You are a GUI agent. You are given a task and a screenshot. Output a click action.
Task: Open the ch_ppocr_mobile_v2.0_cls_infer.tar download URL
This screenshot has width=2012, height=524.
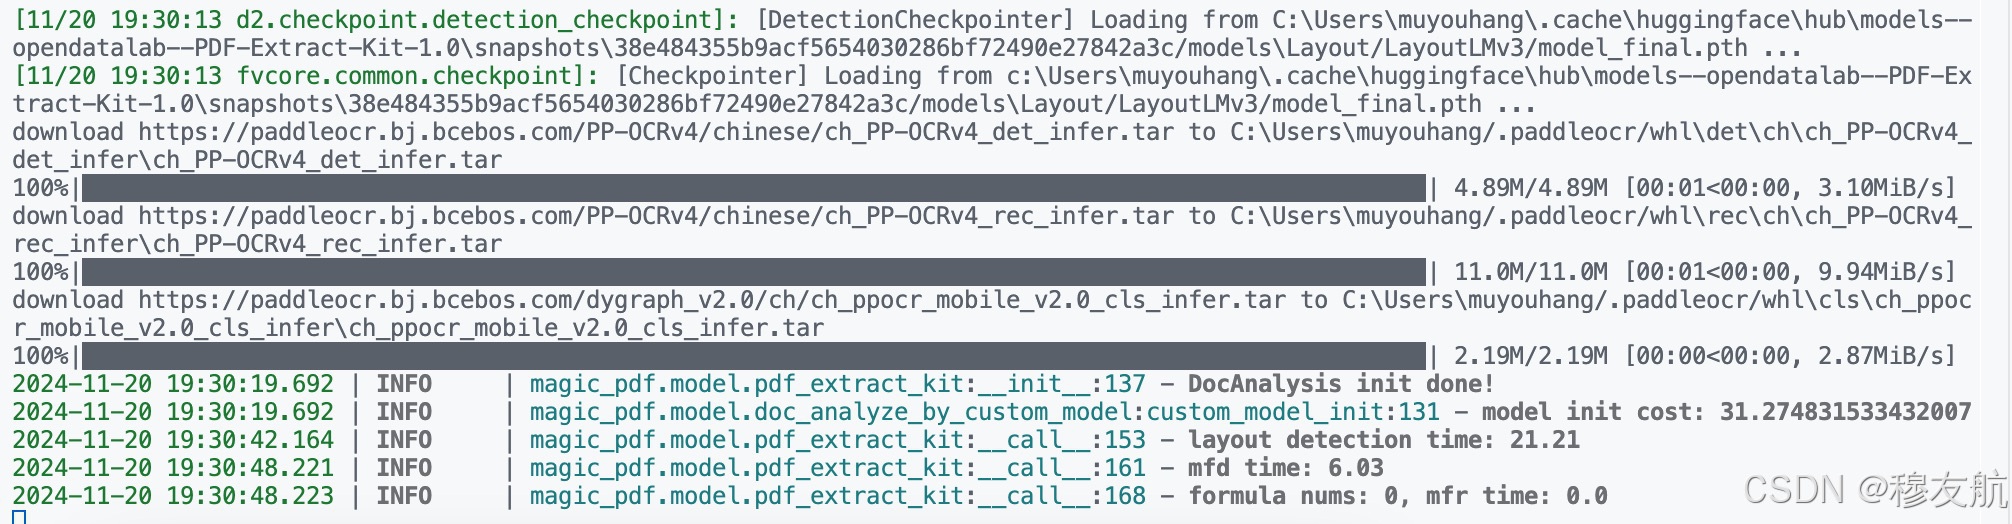[x=711, y=300]
